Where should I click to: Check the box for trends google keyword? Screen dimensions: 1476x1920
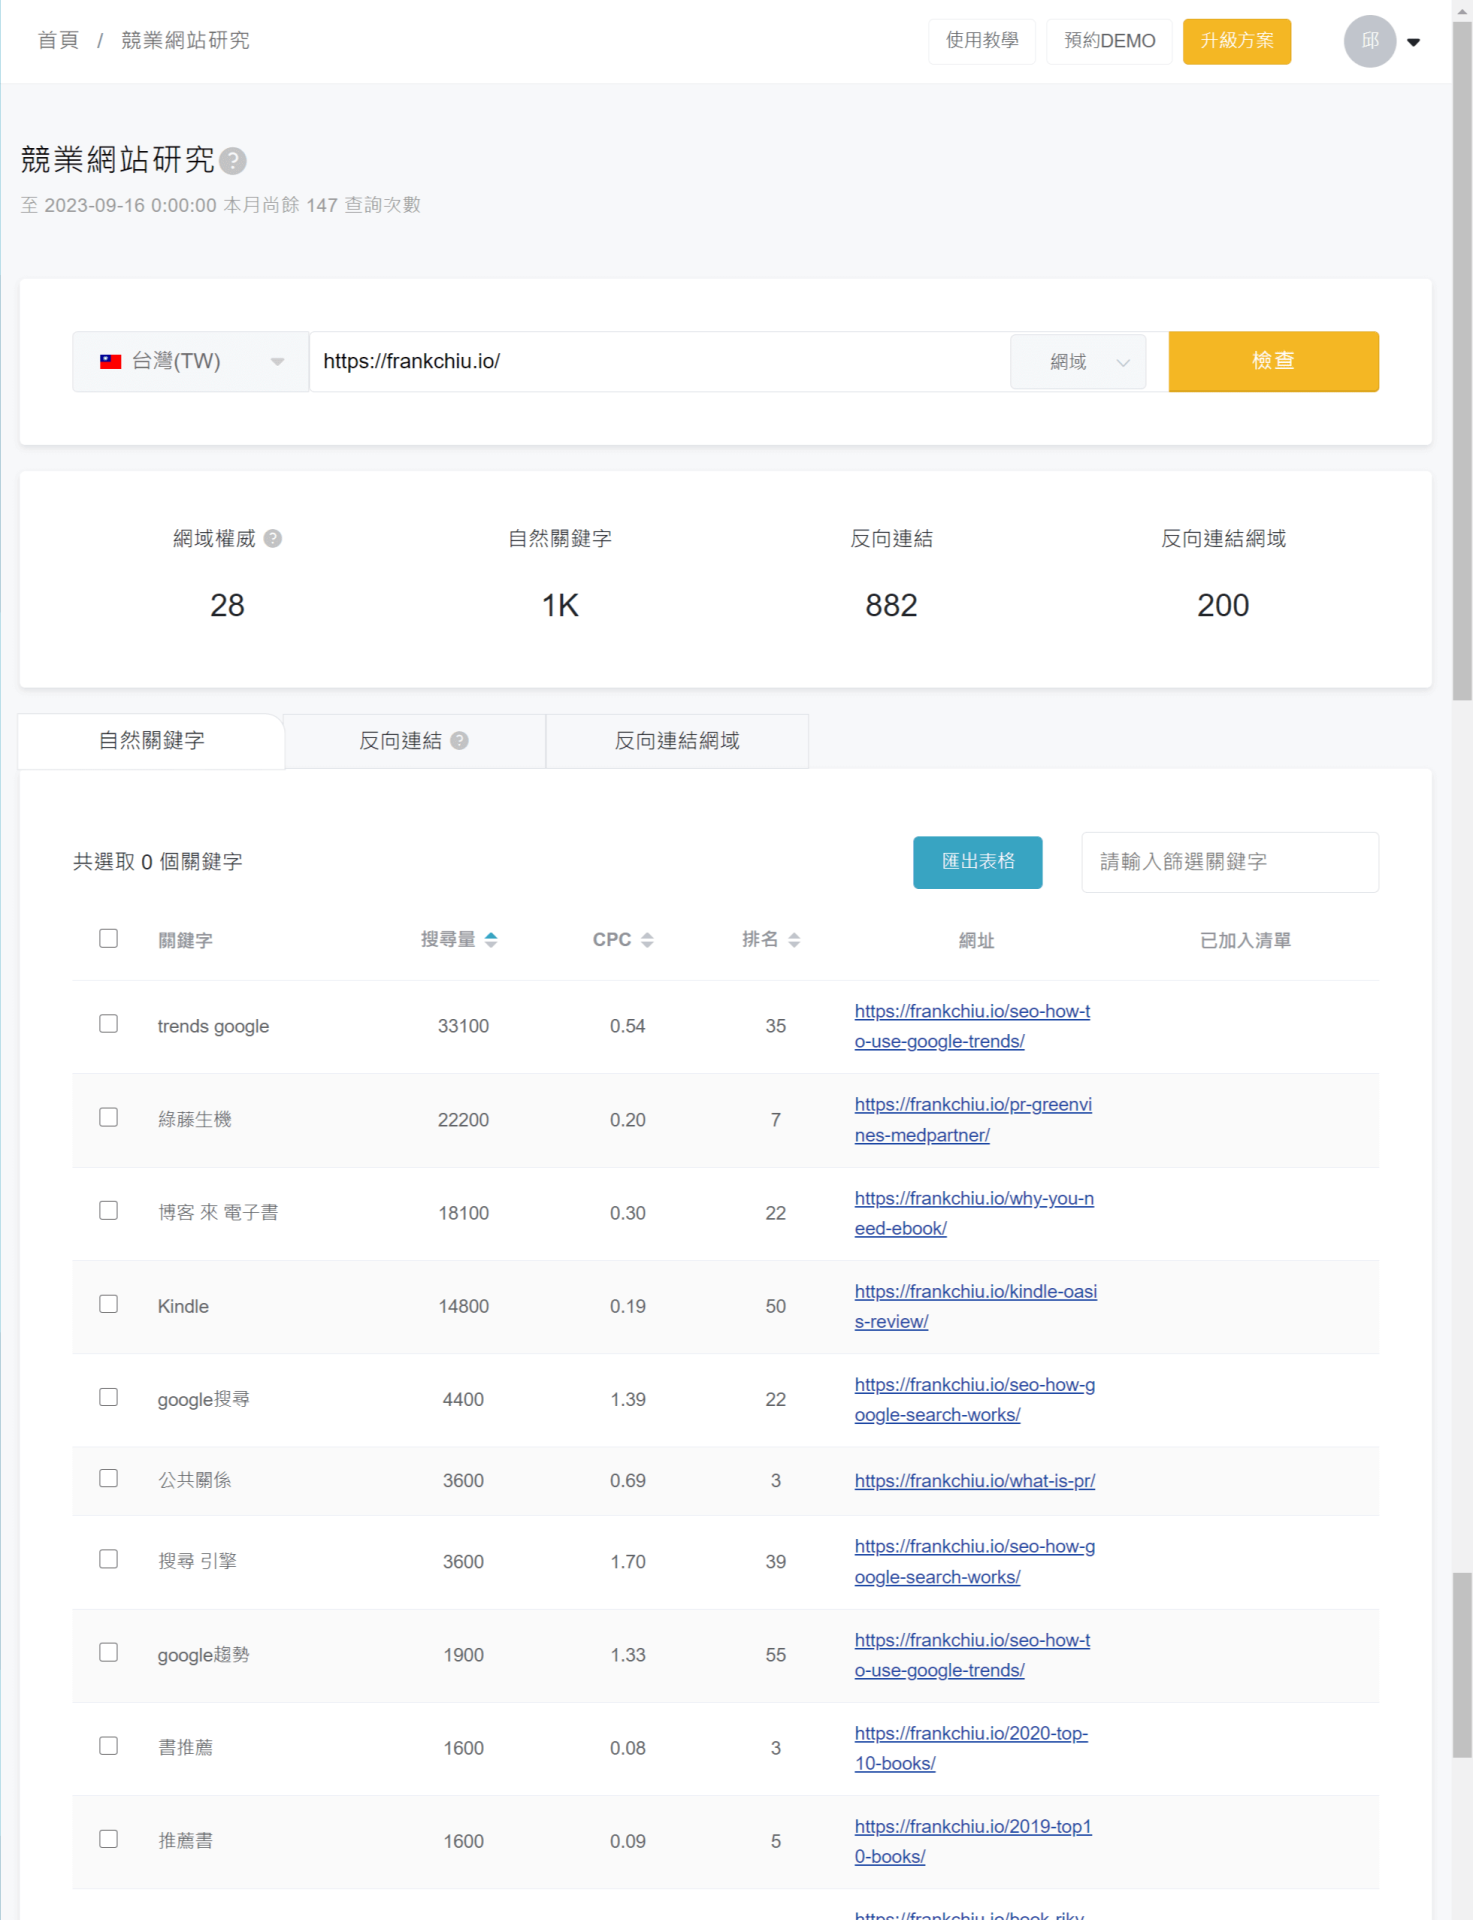(109, 1024)
